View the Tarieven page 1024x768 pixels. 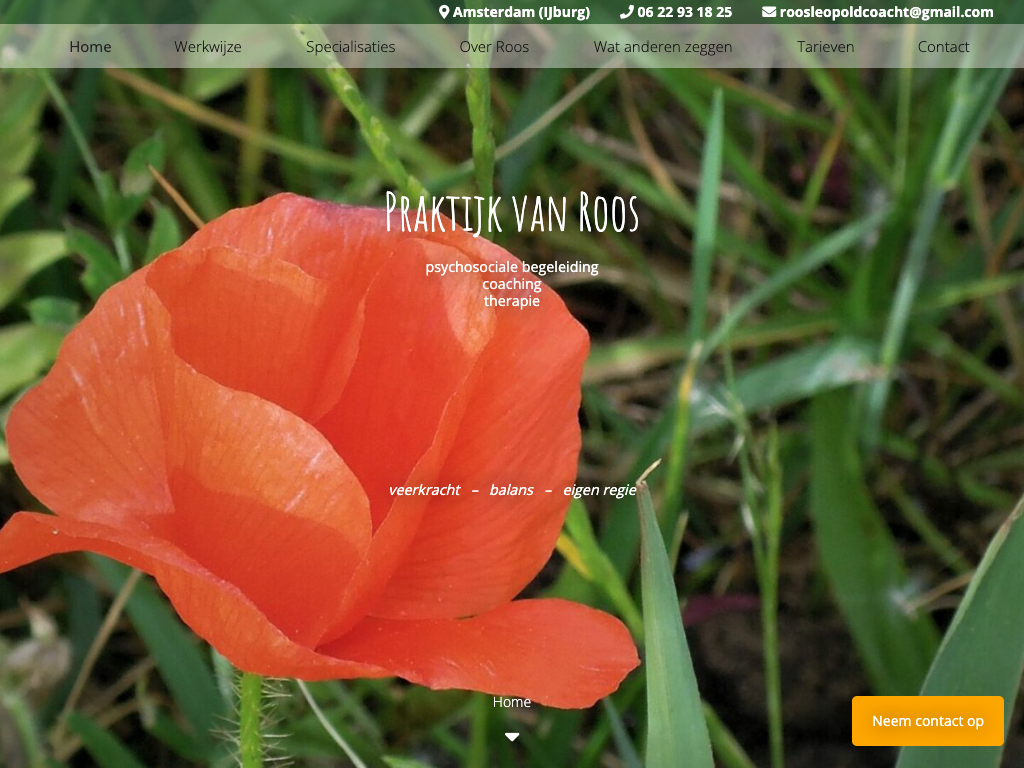coord(825,47)
